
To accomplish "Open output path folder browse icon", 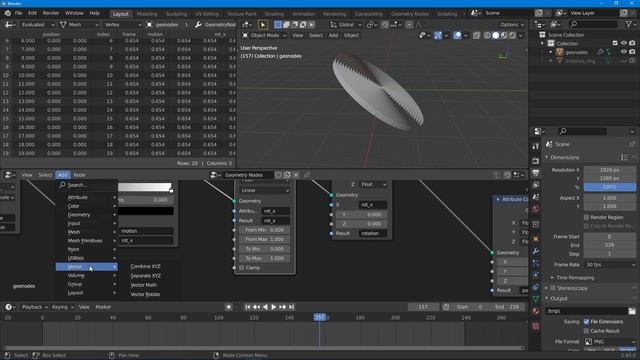I will [x=632, y=311].
